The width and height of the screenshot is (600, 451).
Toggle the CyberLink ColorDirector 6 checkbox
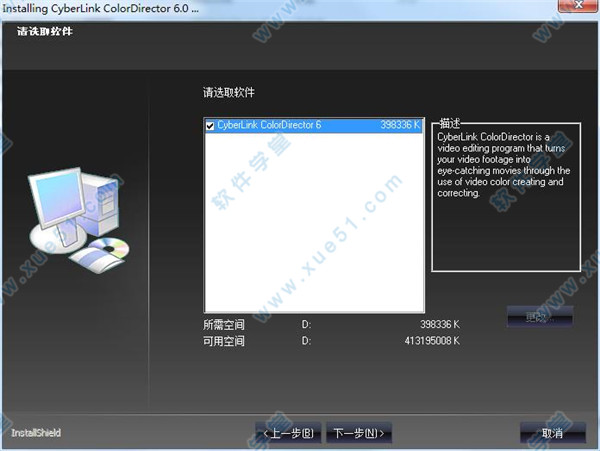(x=210, y=126)
